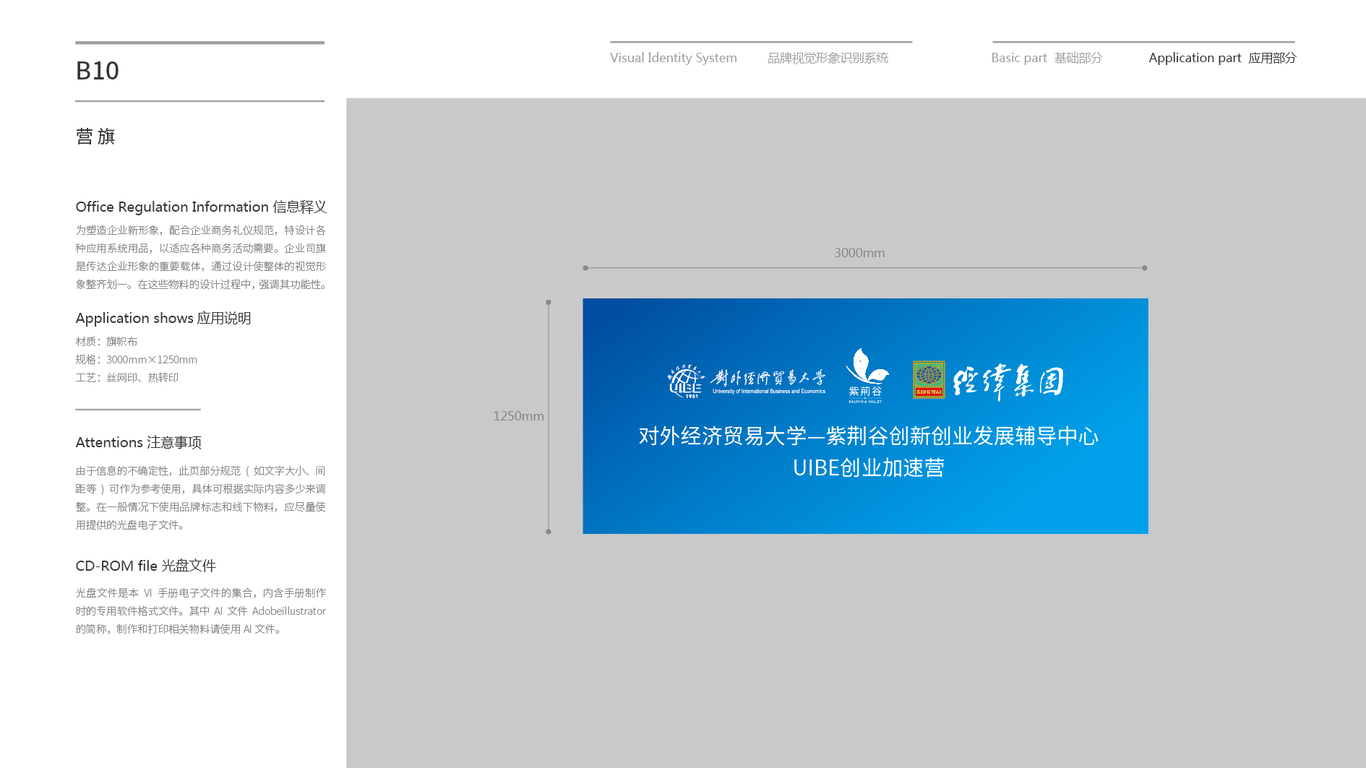Click the 材质：旗帜布 line
The image size is (1366, 768).
click(107, 342)
